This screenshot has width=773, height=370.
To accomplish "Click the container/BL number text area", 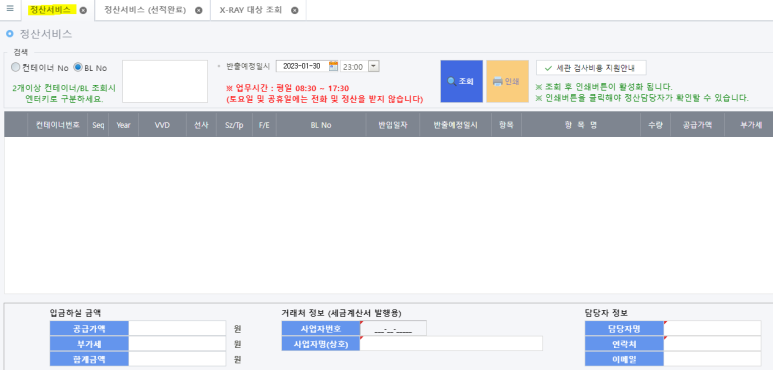I will (165, 81).
